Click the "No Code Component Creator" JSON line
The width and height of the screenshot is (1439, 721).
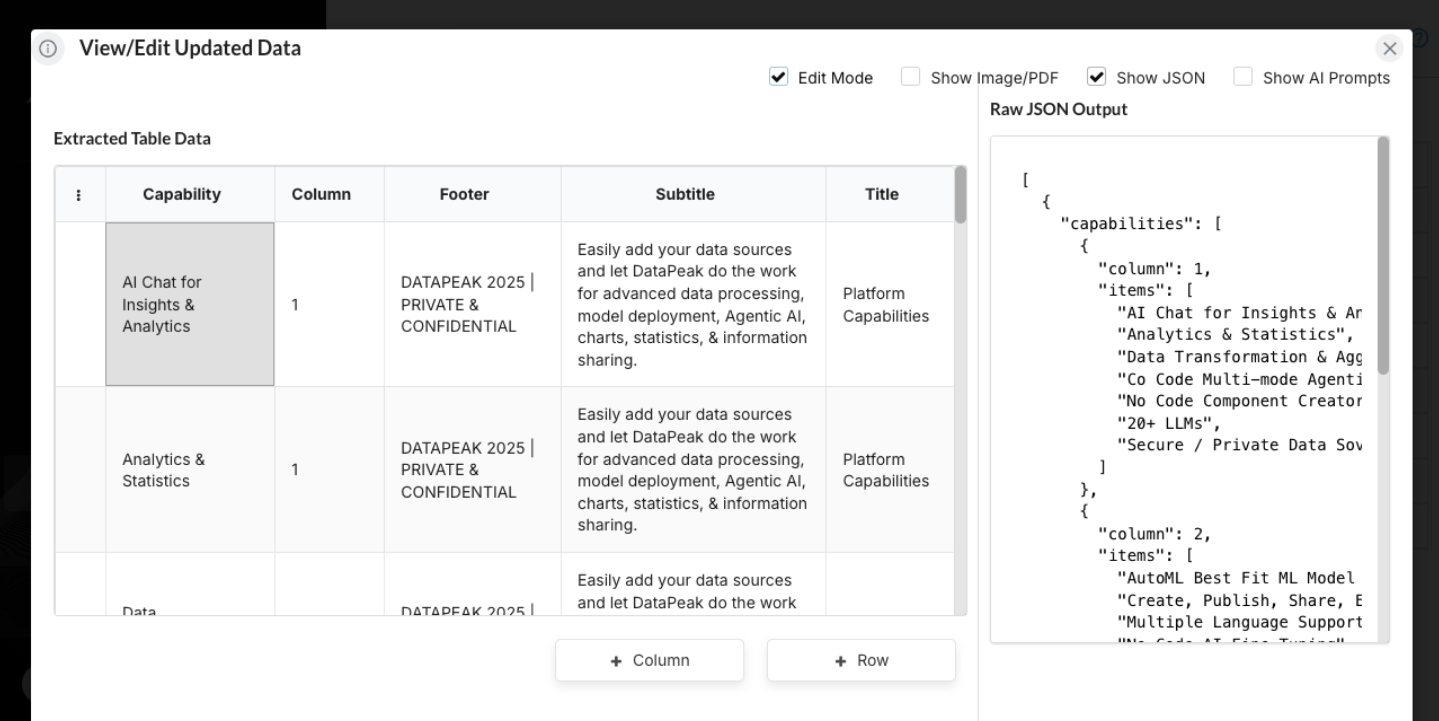(x=1240, y=401)
